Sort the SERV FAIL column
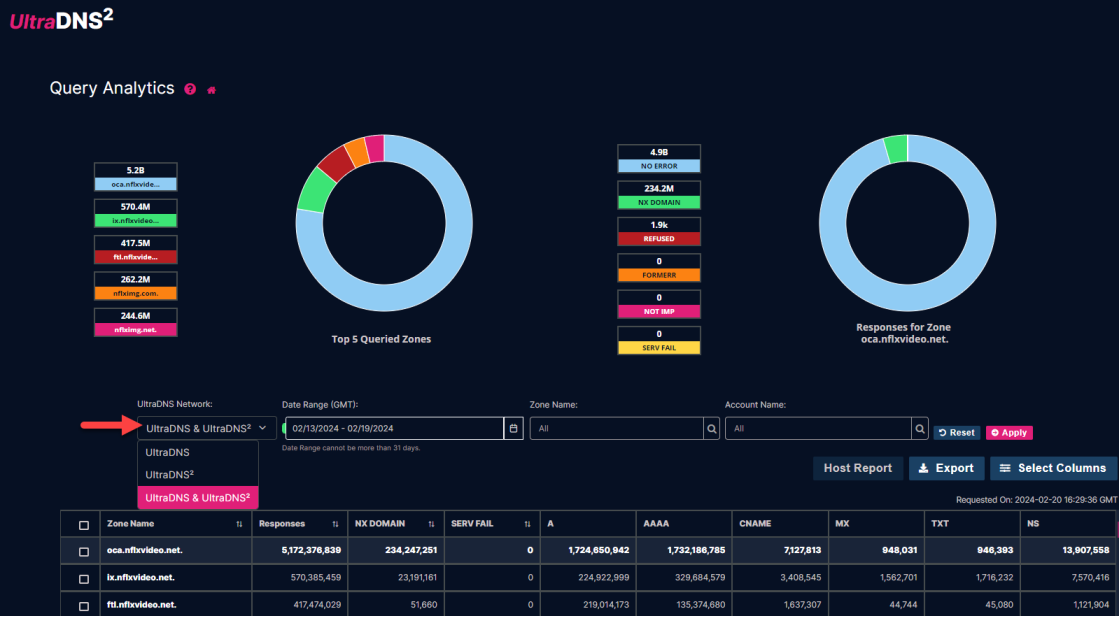The image size is (1119, 617). [527, 524]
